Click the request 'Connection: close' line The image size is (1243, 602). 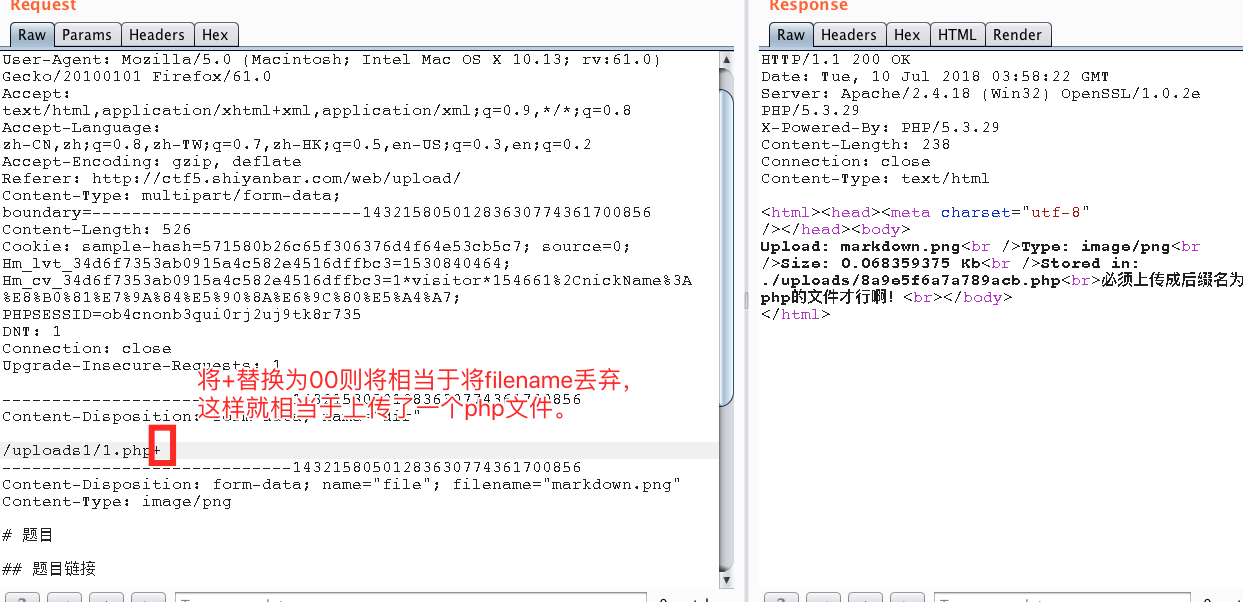coord(86,349)
